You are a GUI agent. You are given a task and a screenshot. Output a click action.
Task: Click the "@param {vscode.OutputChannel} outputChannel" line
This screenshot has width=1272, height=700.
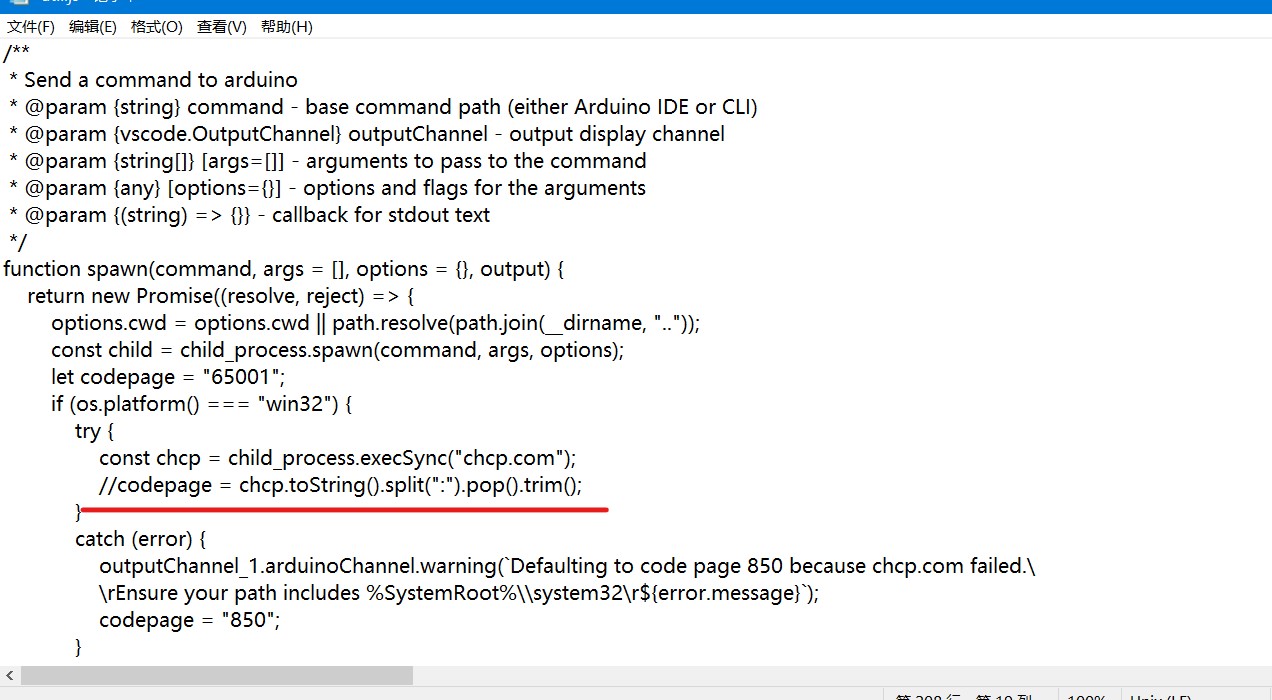366,134
